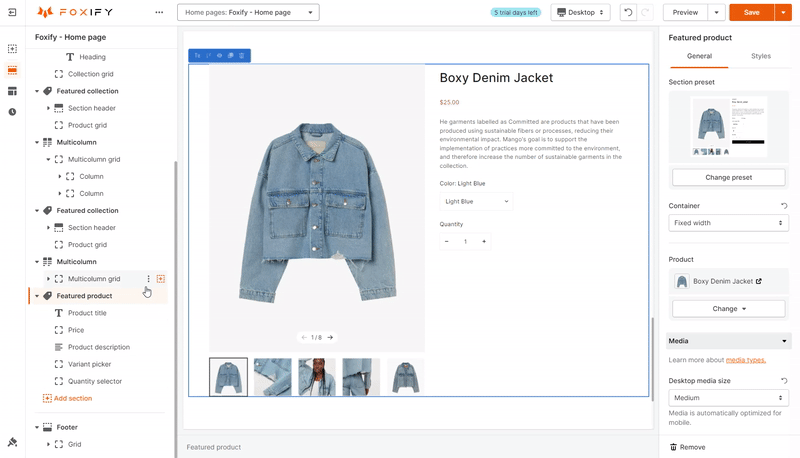800x458 pixels.
Task: Collapse the Featured product tree section
Action: coord(37,296)
